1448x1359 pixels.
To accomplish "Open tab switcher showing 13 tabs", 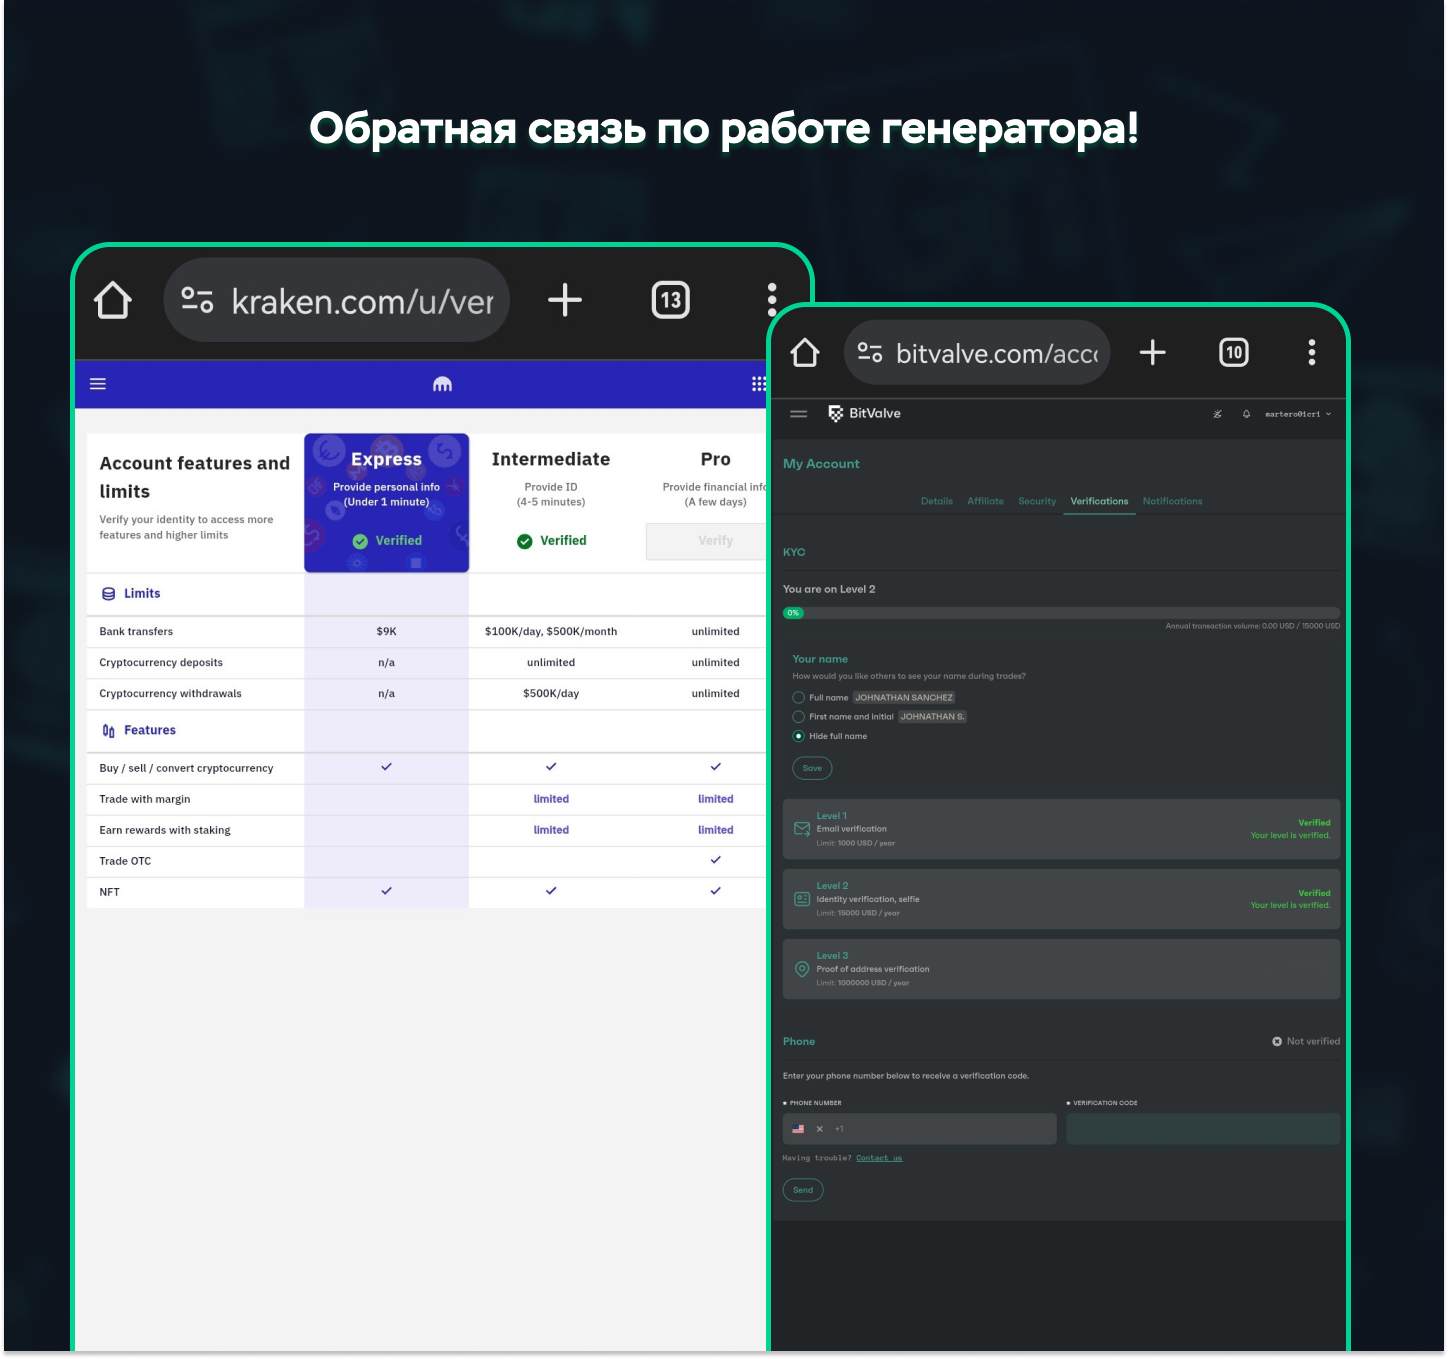I will tap(670, 300).
